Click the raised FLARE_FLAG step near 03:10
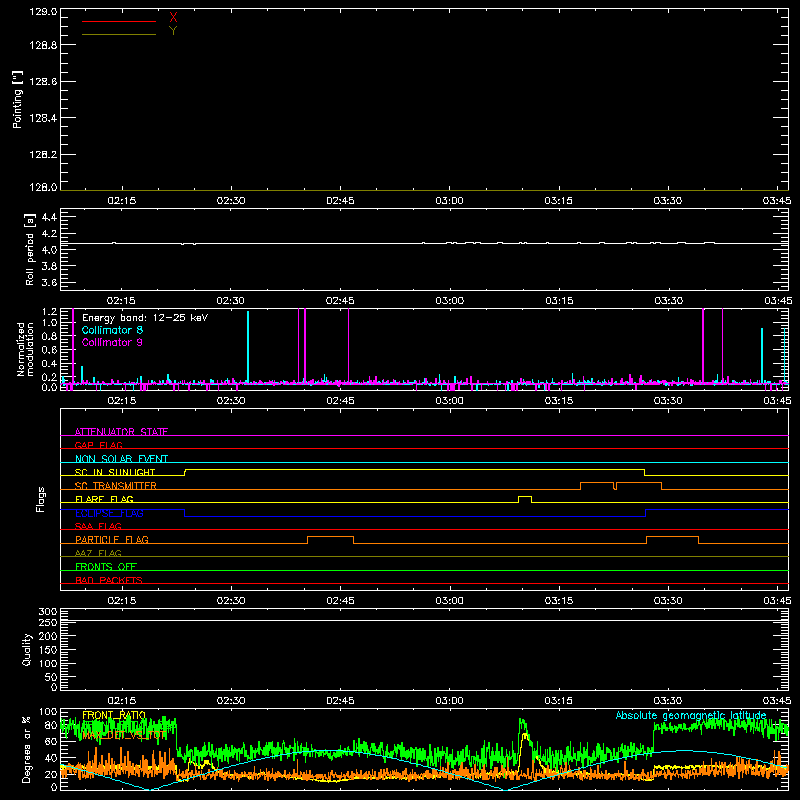 (525, 496)
